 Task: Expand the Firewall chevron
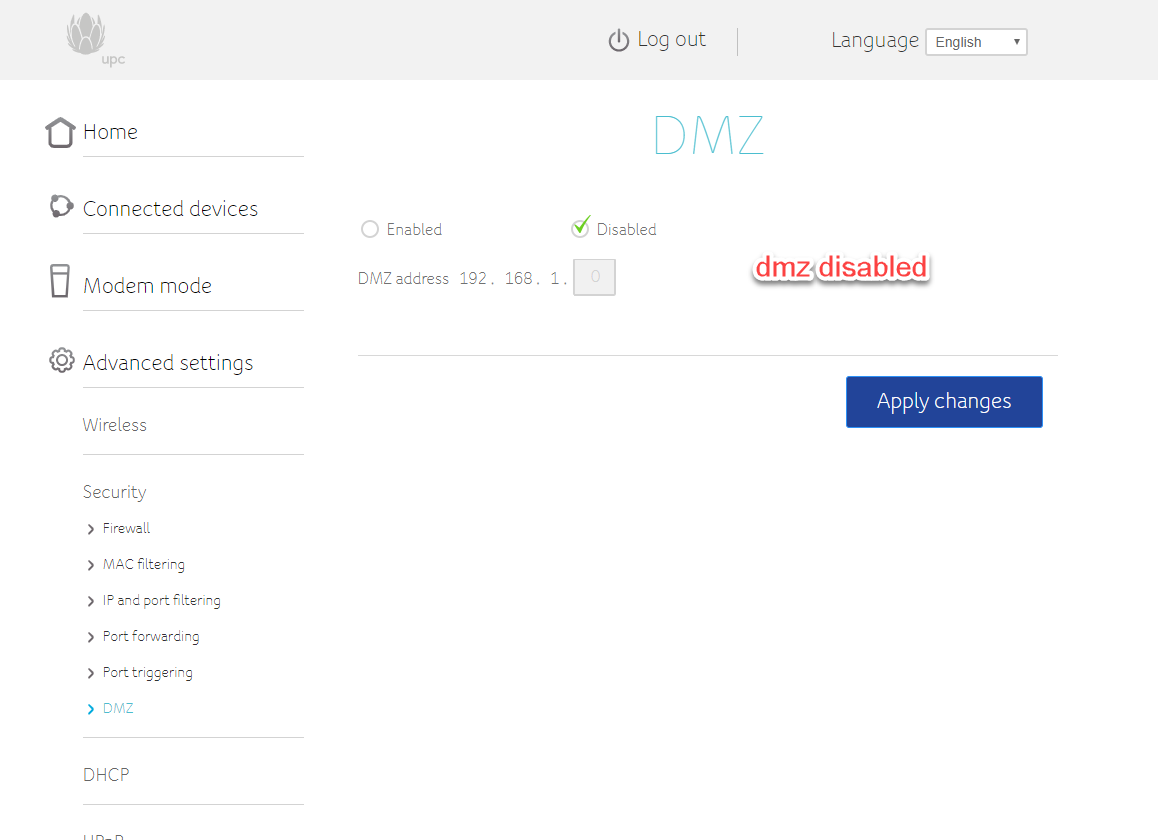tap(91, 529)
